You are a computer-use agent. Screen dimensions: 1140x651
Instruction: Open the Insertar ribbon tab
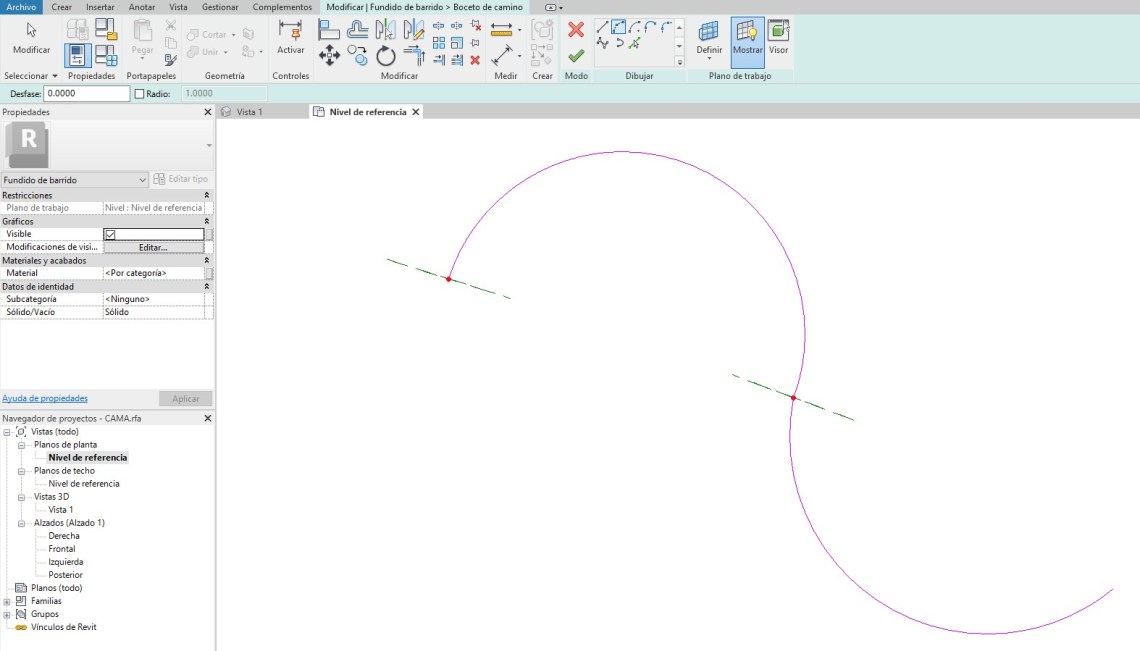coord(100,7)
